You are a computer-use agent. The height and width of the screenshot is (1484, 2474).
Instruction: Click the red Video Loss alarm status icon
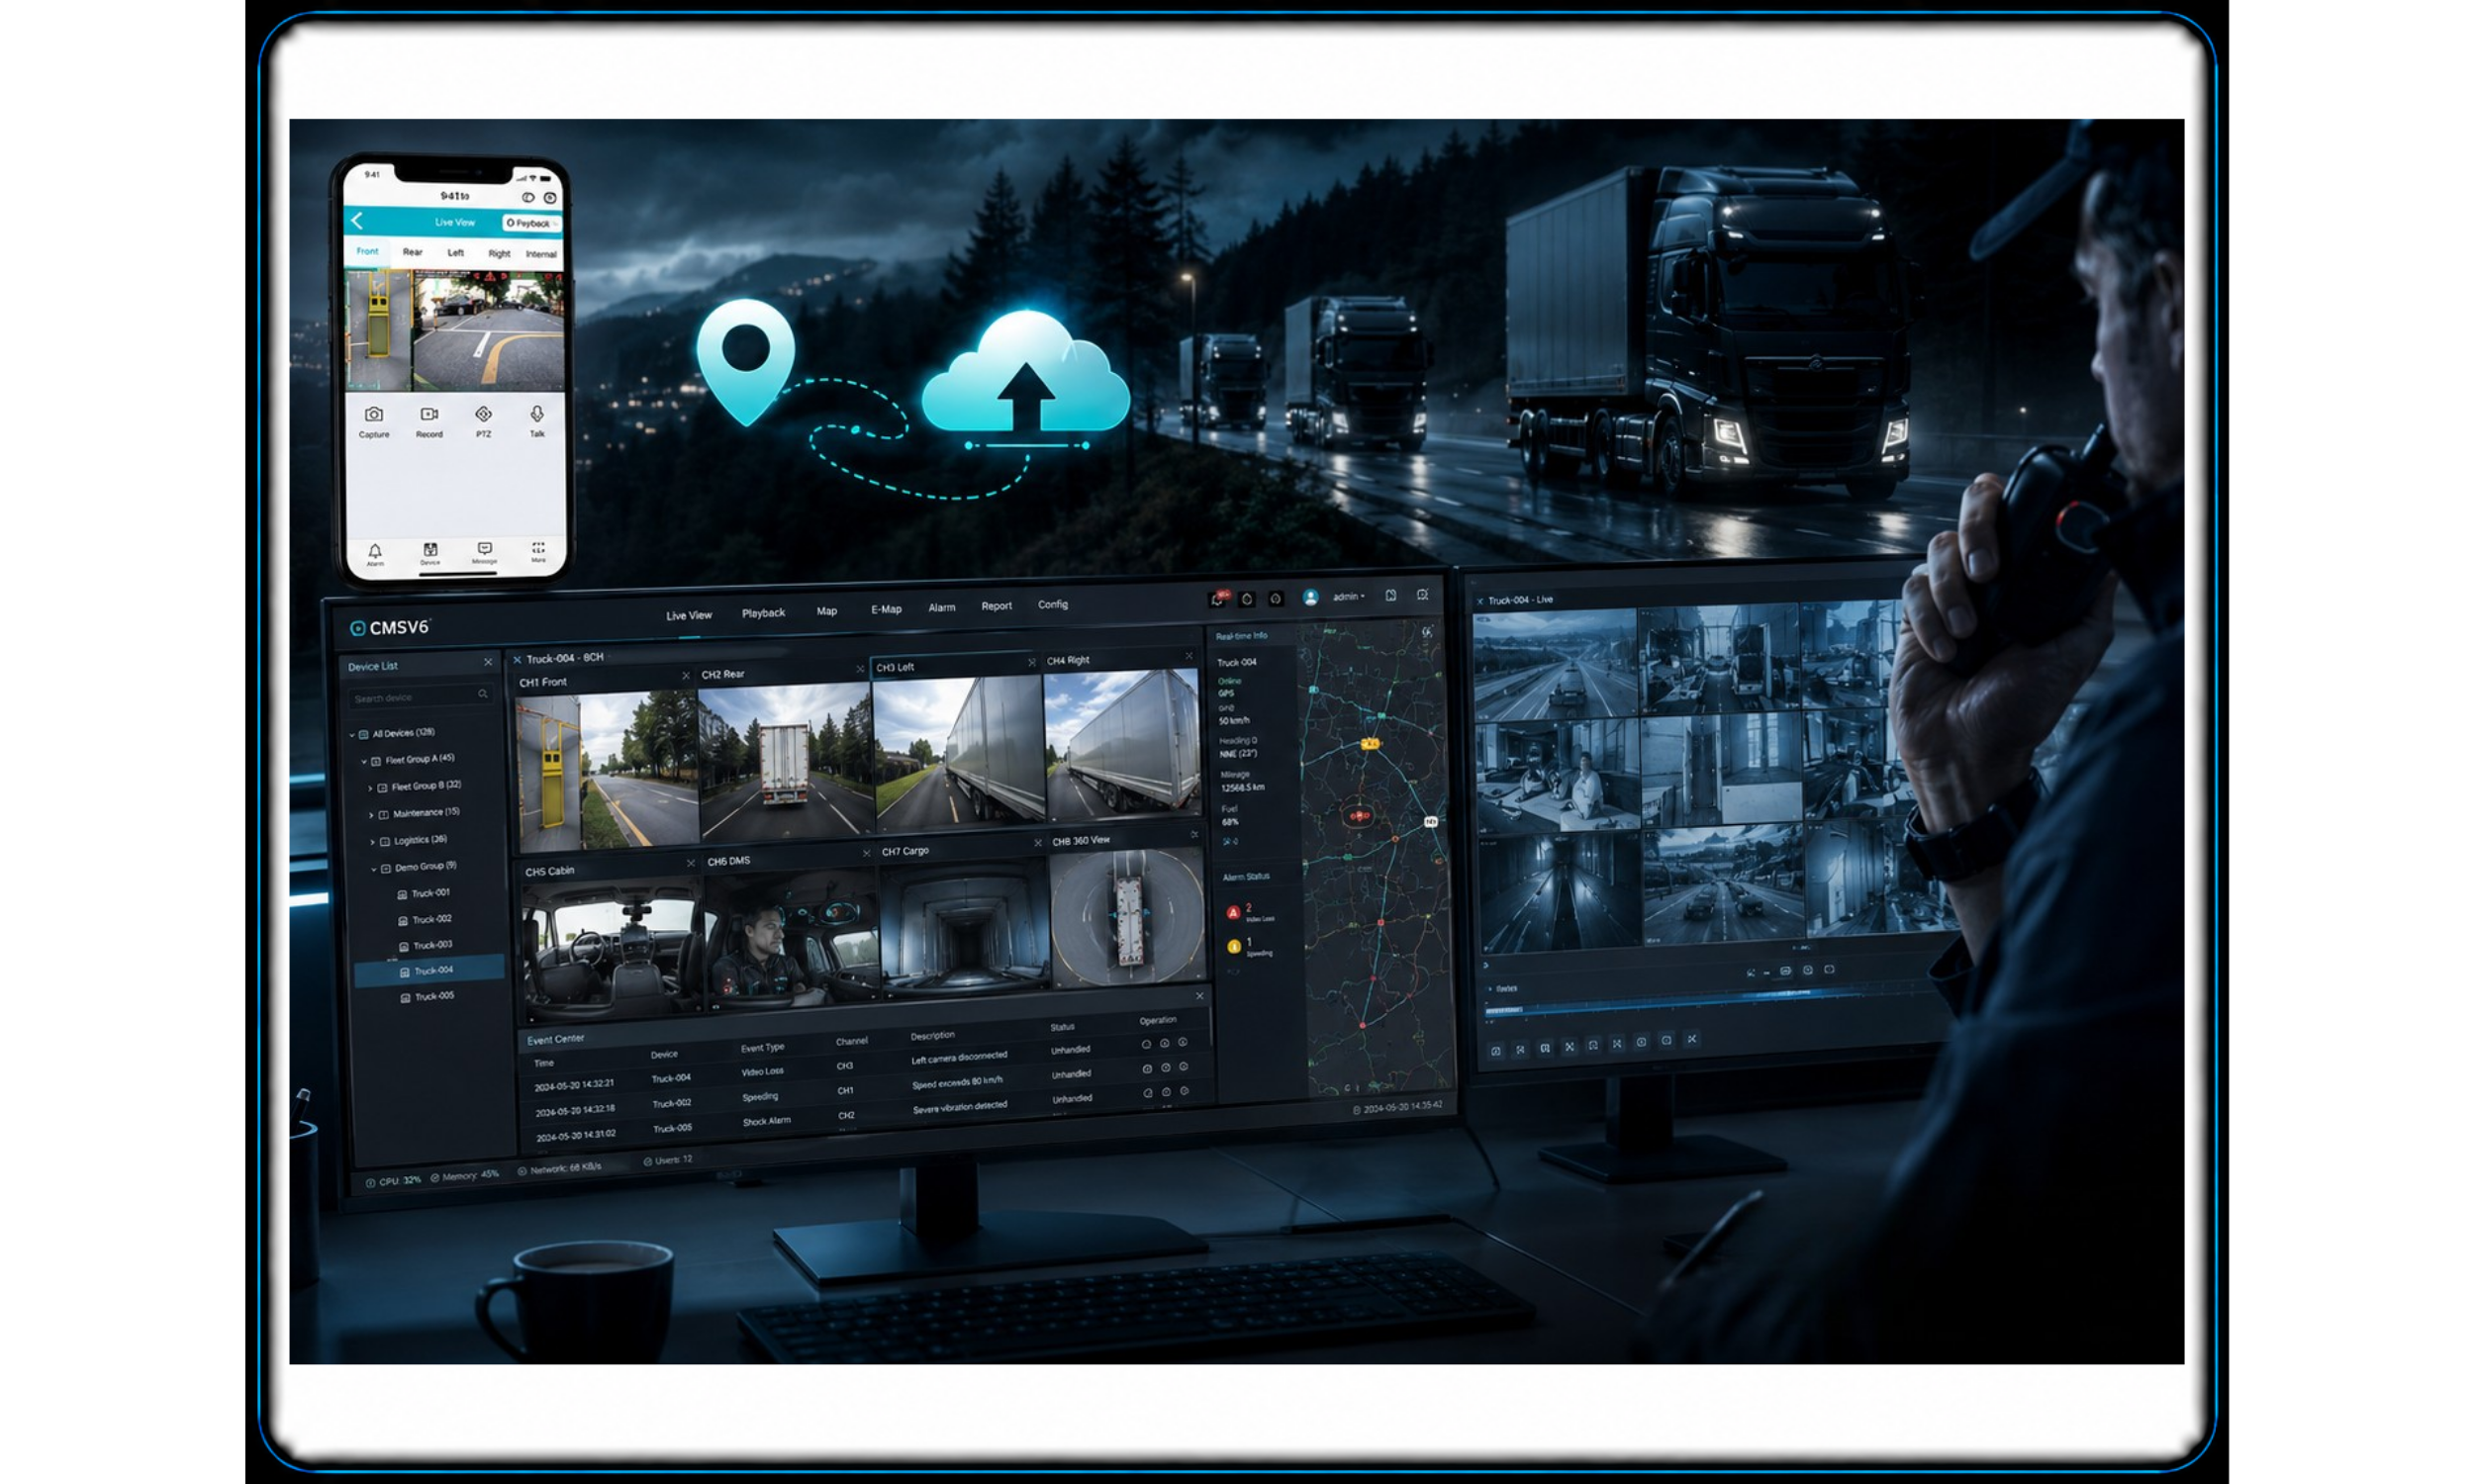coord(1233,912)
